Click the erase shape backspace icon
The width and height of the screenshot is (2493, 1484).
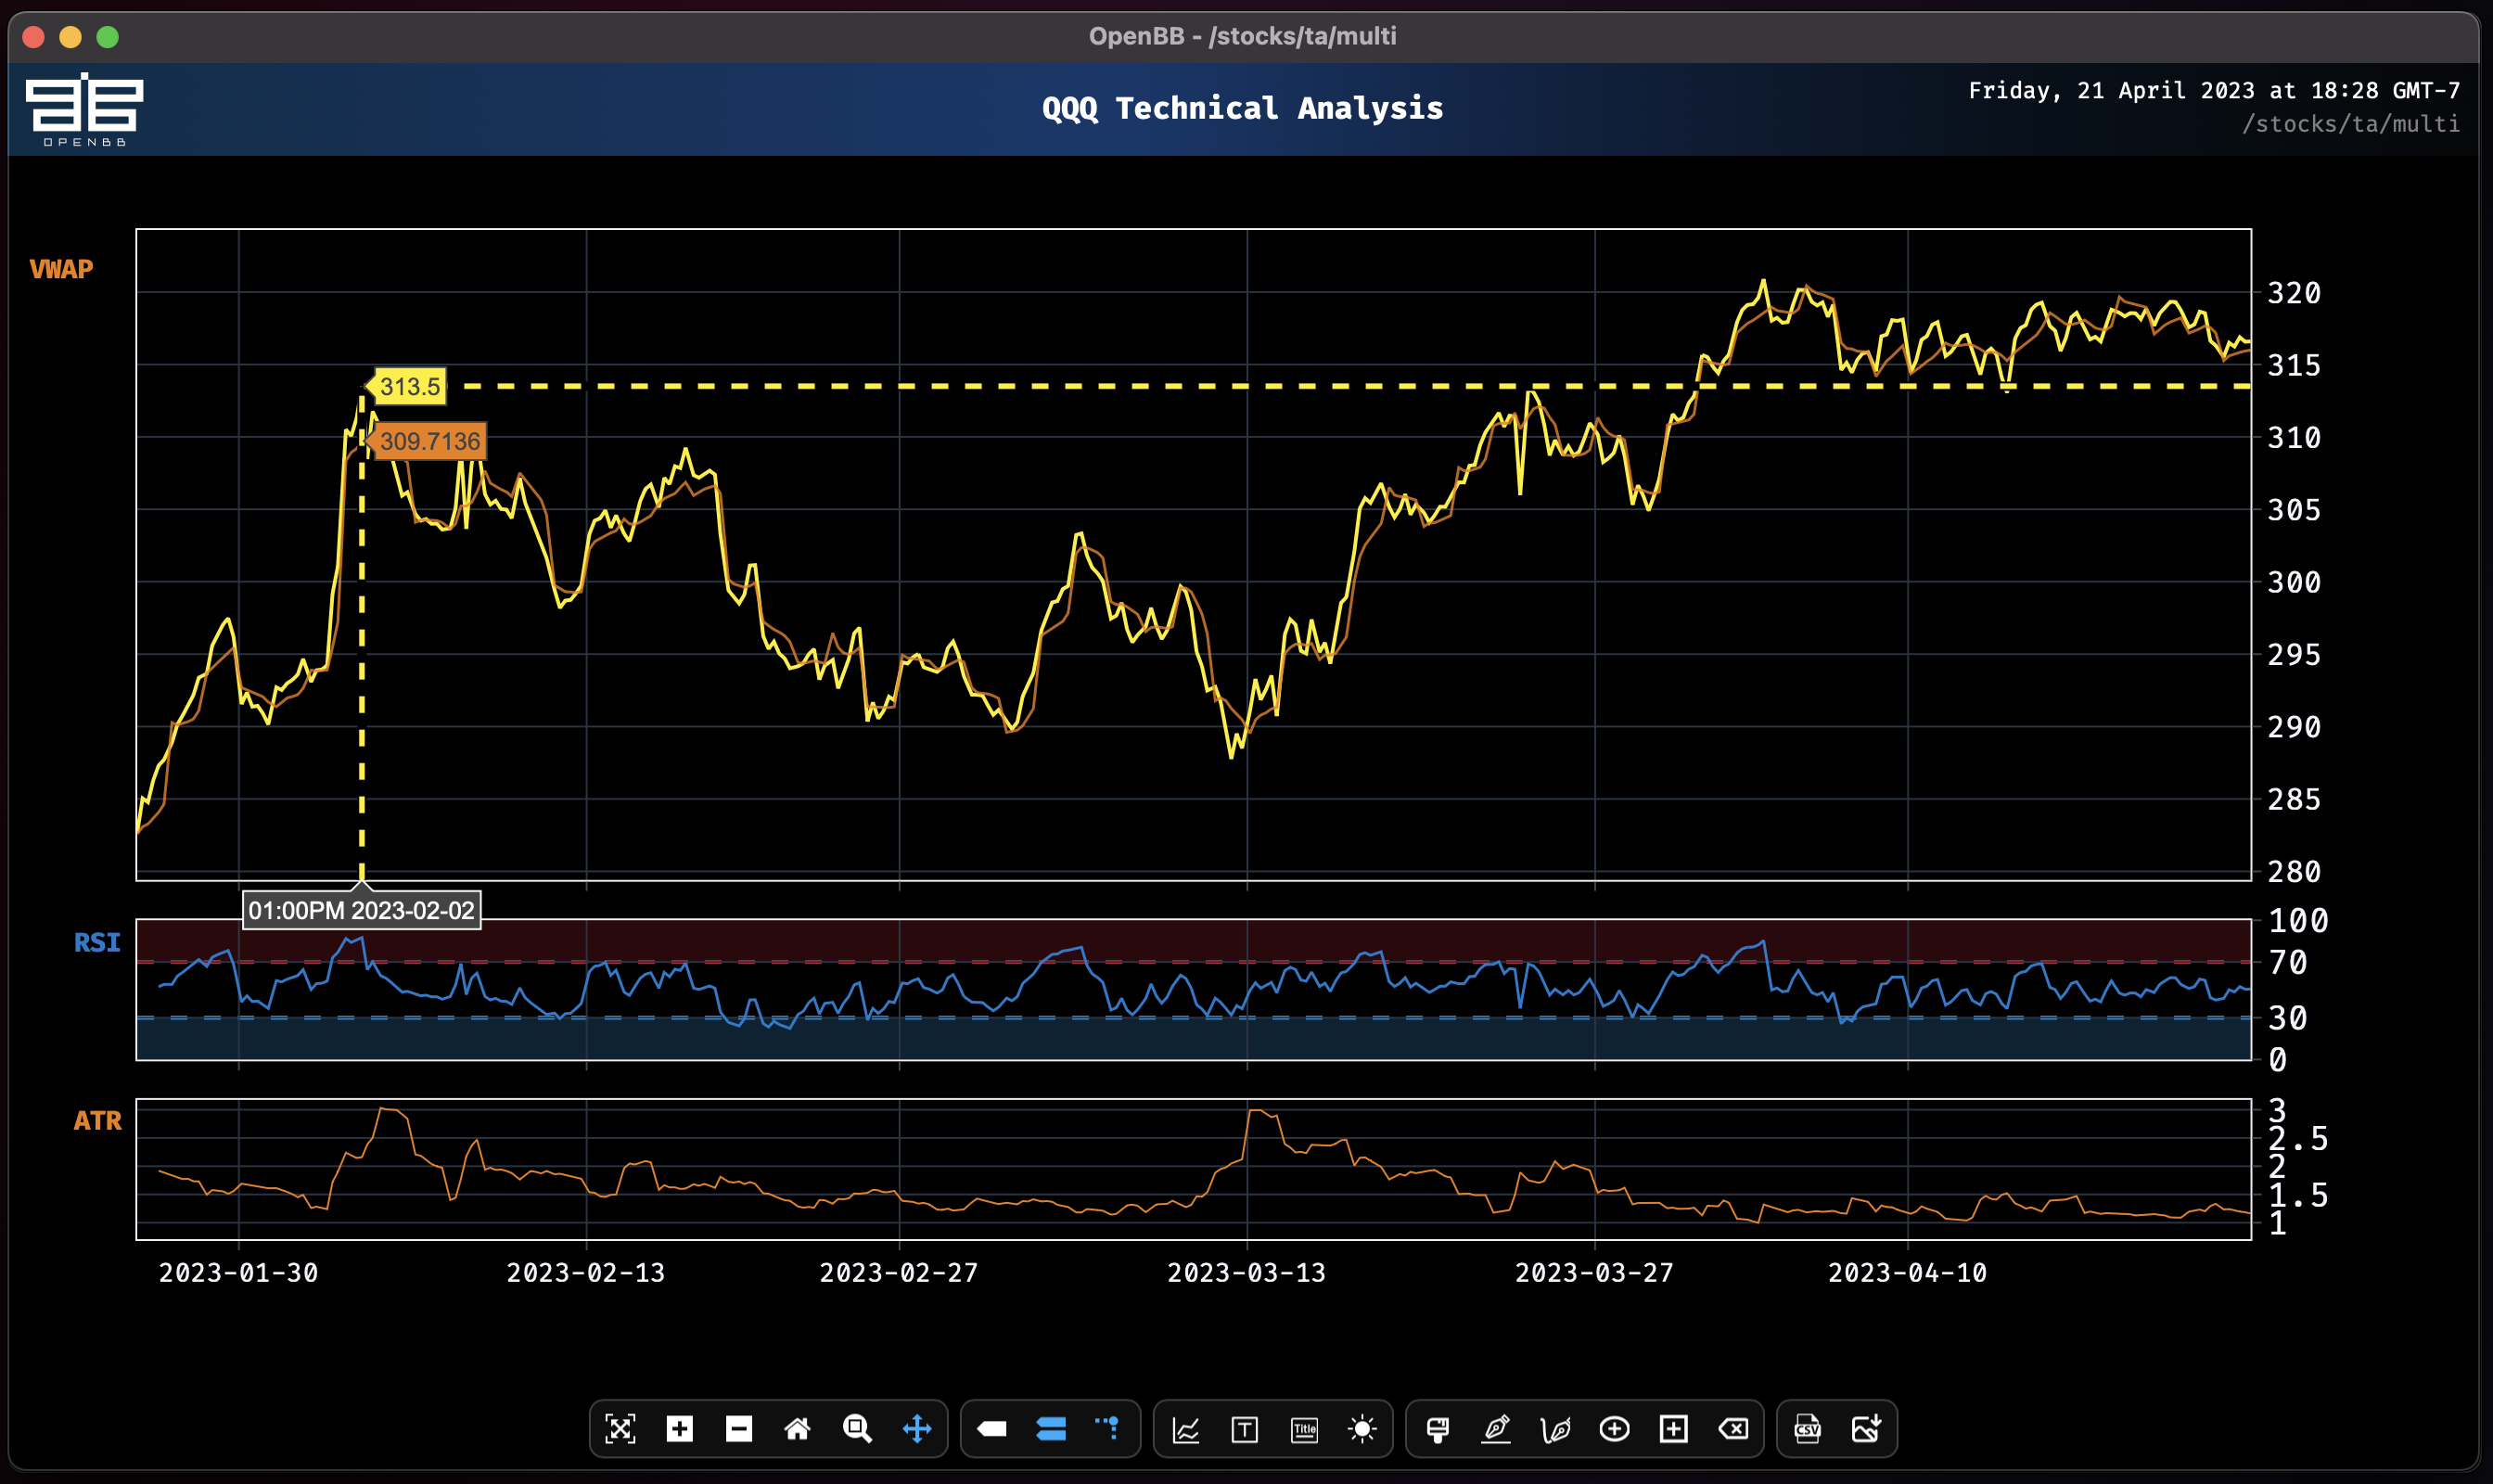tap(1732, 1429)
